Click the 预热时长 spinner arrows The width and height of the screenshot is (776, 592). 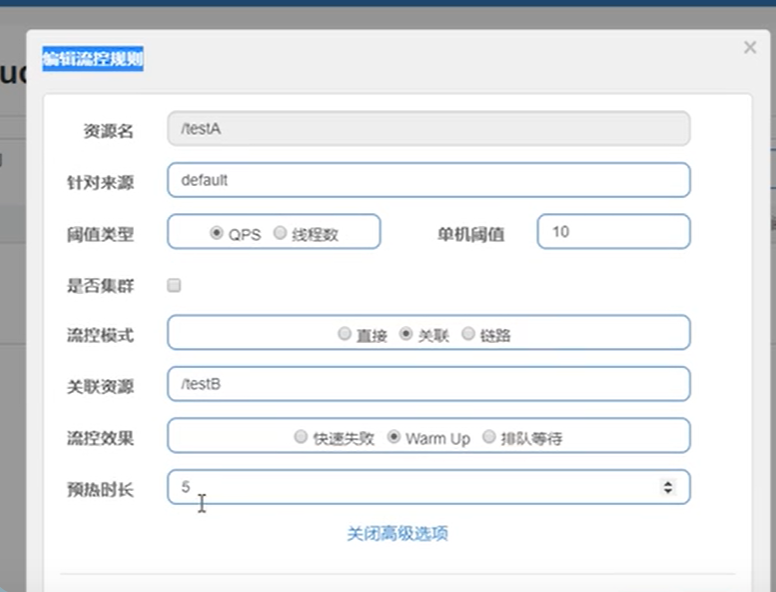click(668, 487)
